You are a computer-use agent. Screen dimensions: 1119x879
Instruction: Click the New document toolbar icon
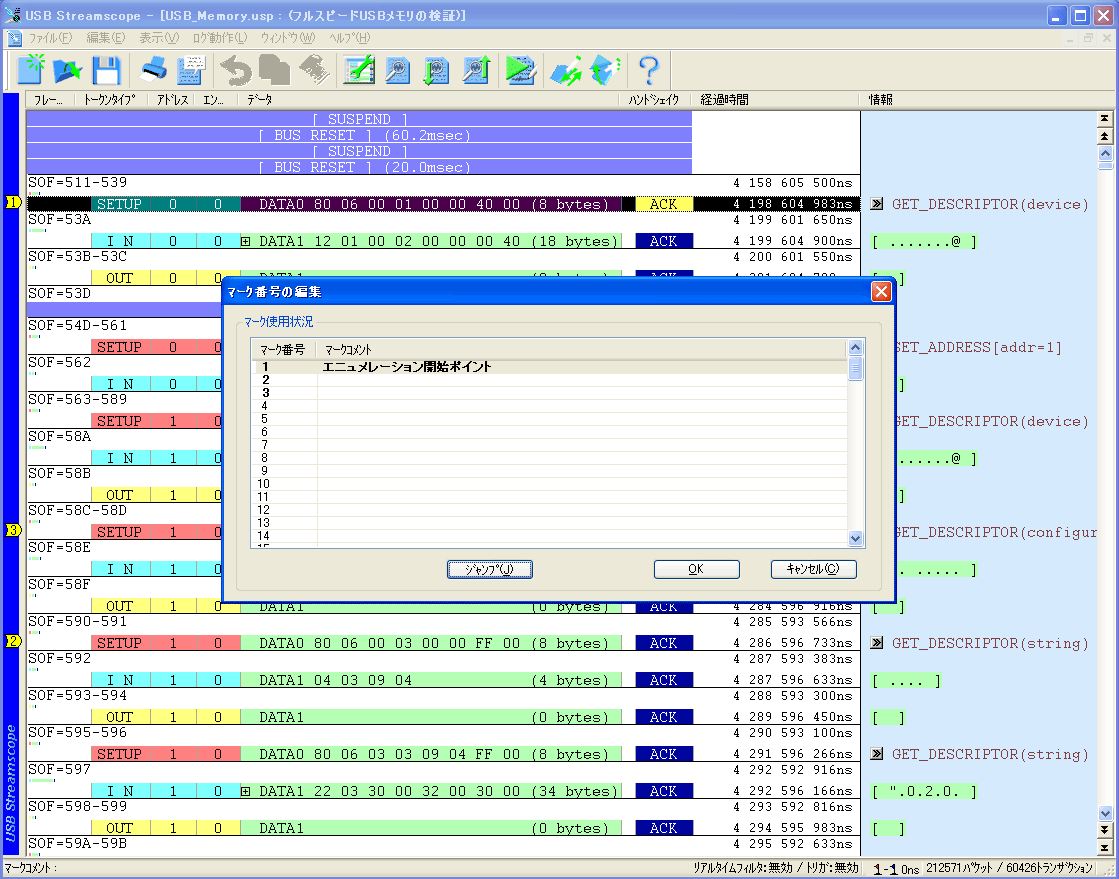[x=30, y=70]
